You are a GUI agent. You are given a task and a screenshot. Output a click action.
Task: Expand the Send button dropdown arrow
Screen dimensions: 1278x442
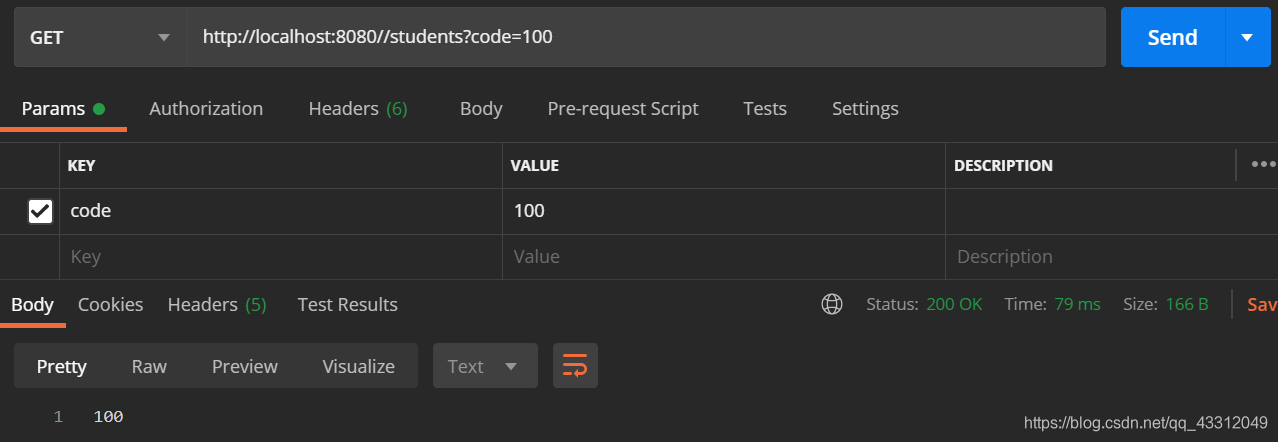1247,37
